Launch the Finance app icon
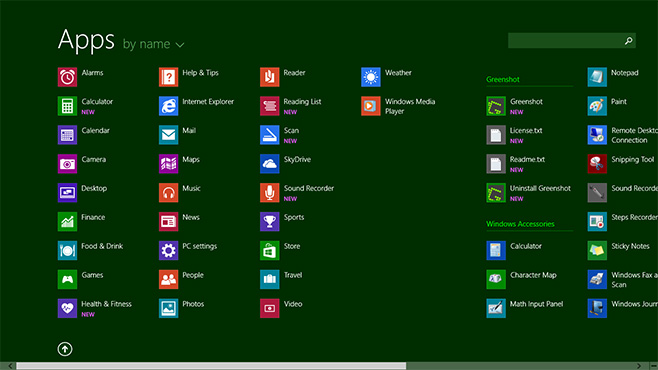658x370 pixels. tap(67, 222)
